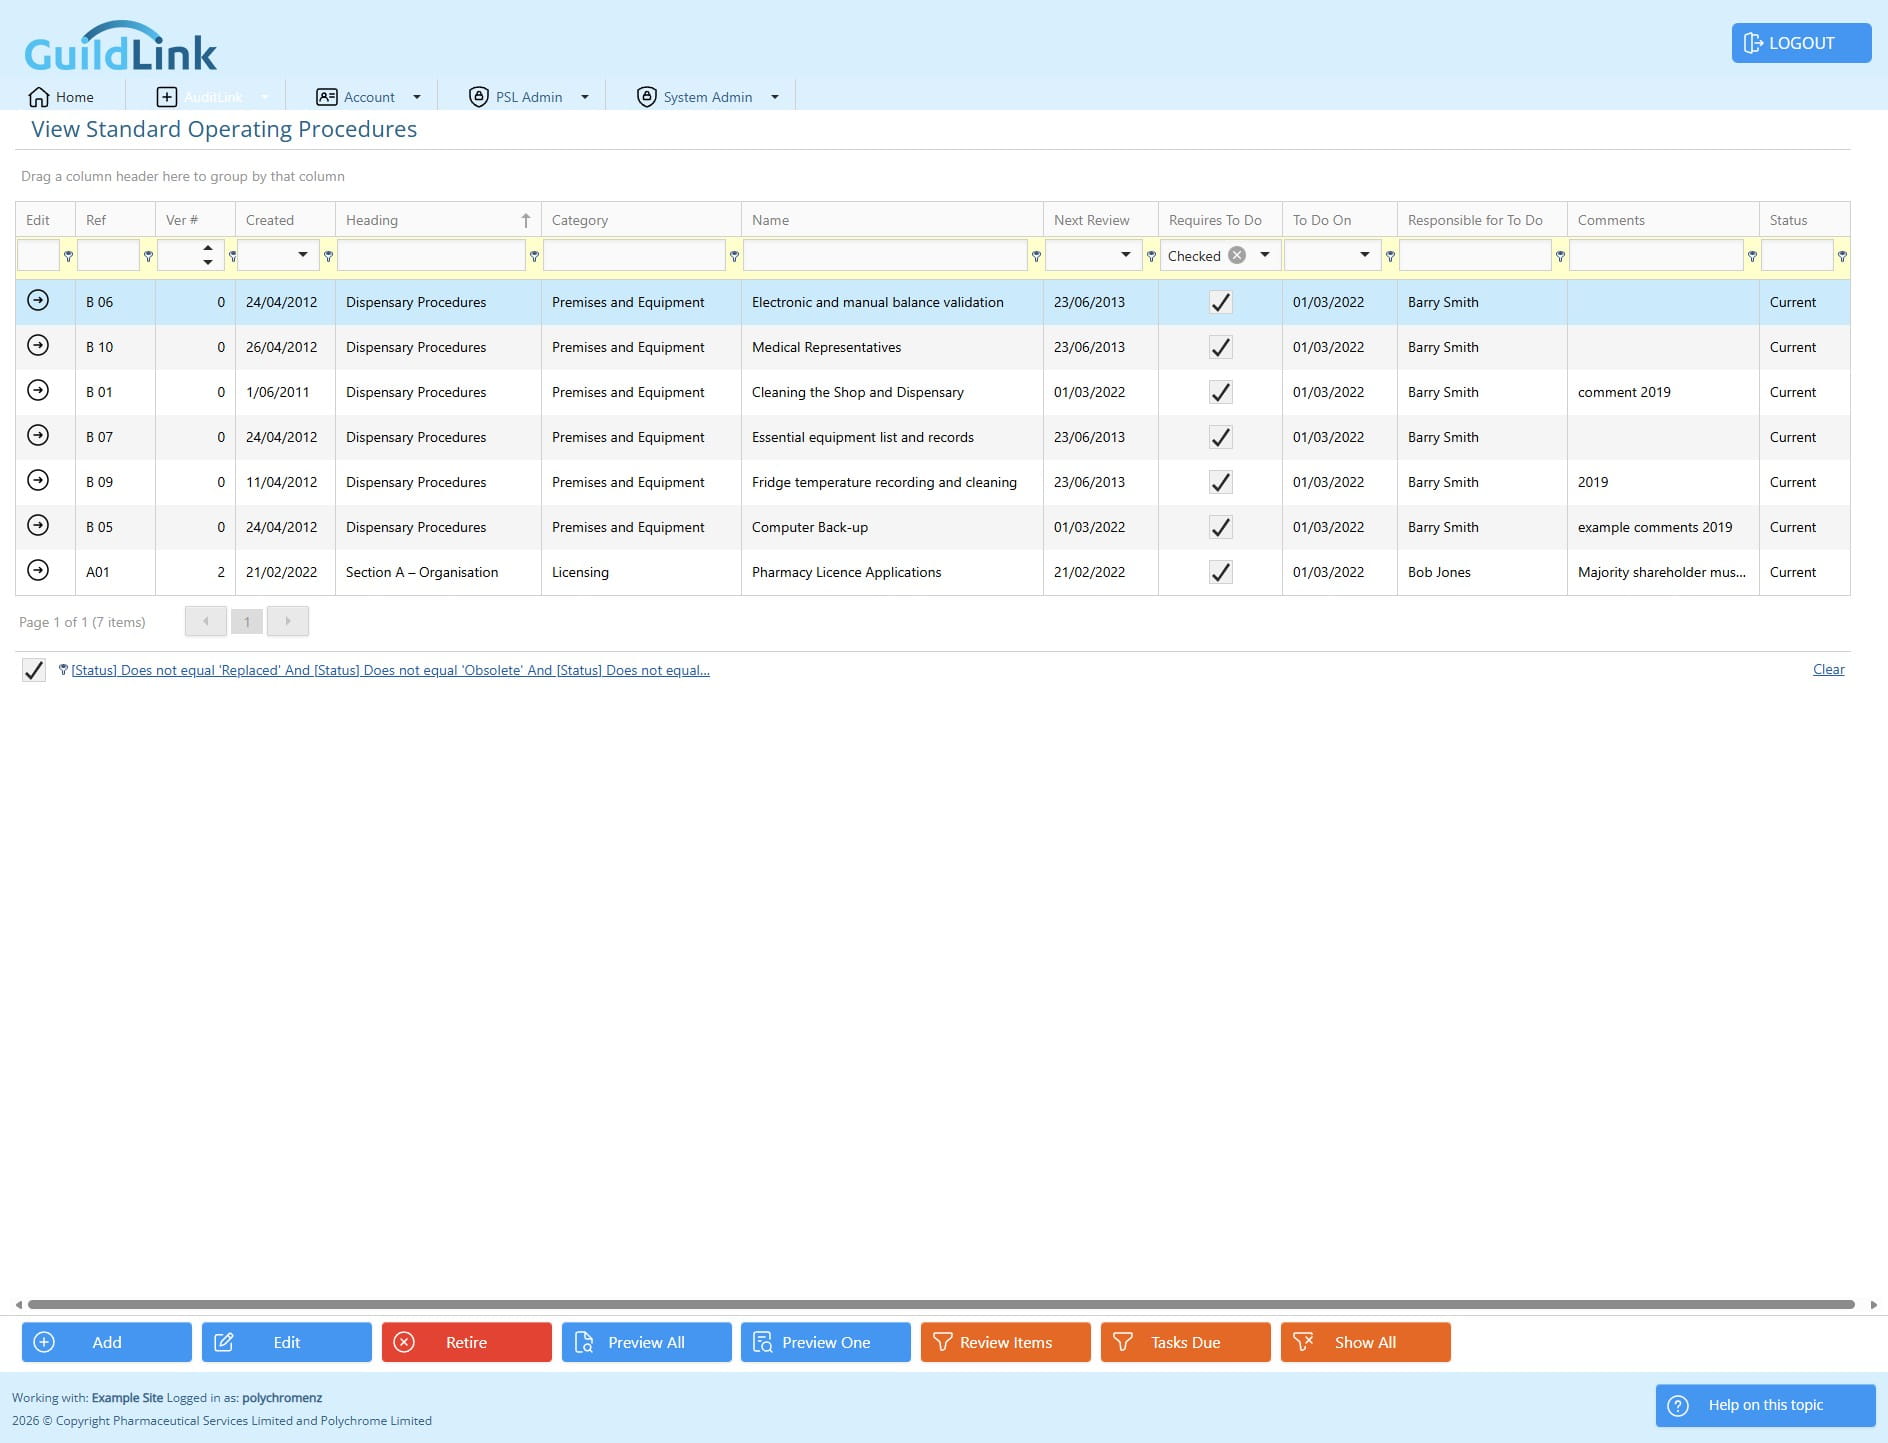Clear the Checked filter with the x icon
The image size is (1888, 1443).
coord(1237,255)
